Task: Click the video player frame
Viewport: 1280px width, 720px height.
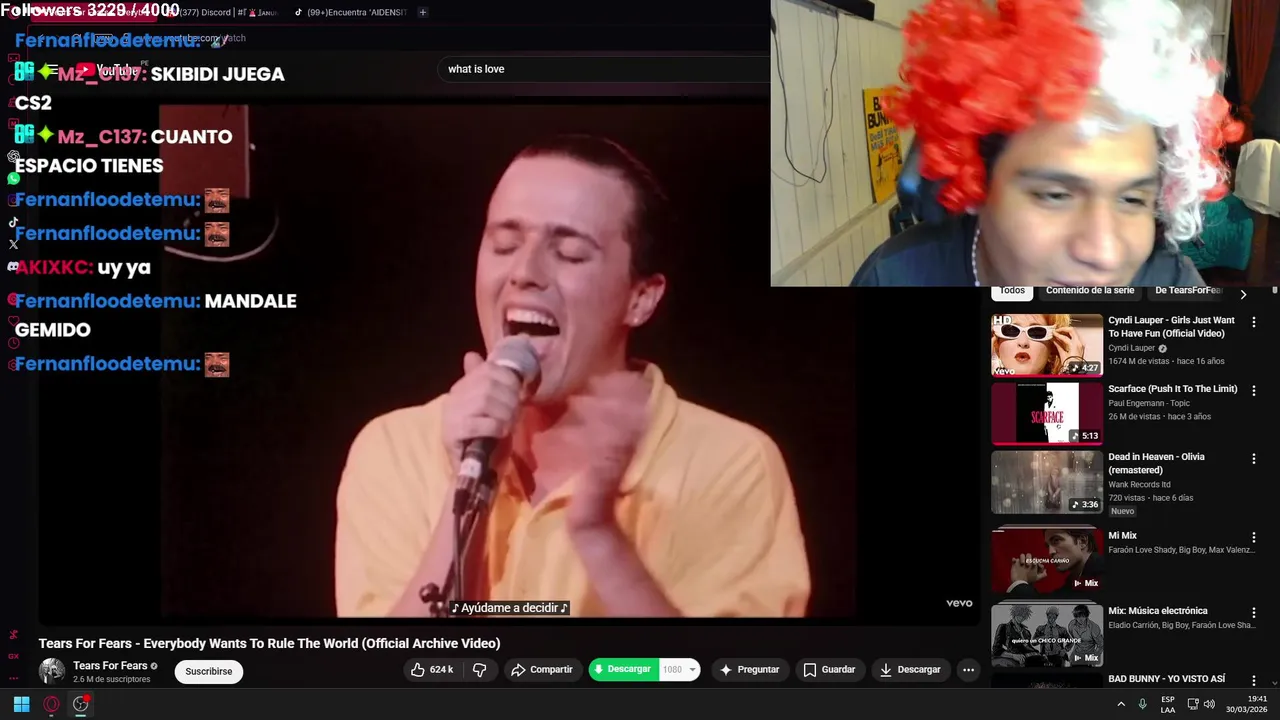Action: click(x=509, y=360)
